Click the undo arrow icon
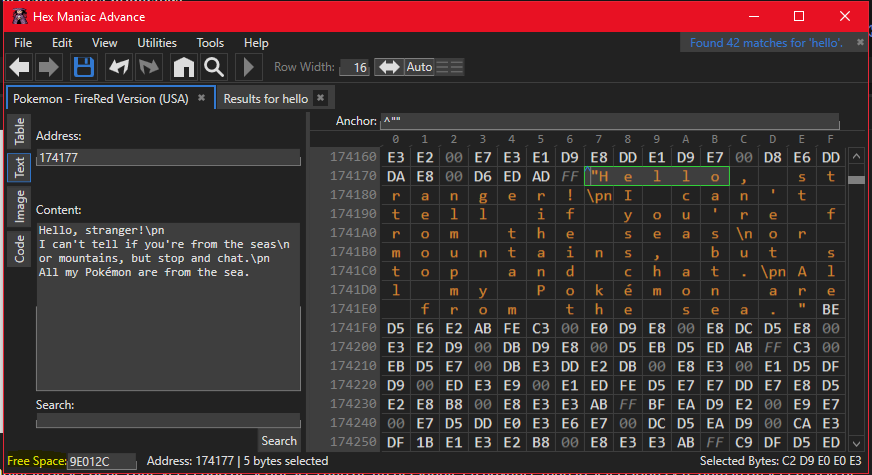This screenshot has height=475, width=872. tap(119, 68)
